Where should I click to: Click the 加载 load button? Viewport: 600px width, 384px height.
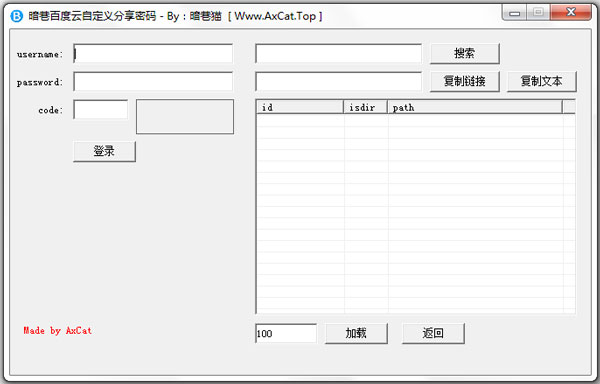(x=356, y=334)
